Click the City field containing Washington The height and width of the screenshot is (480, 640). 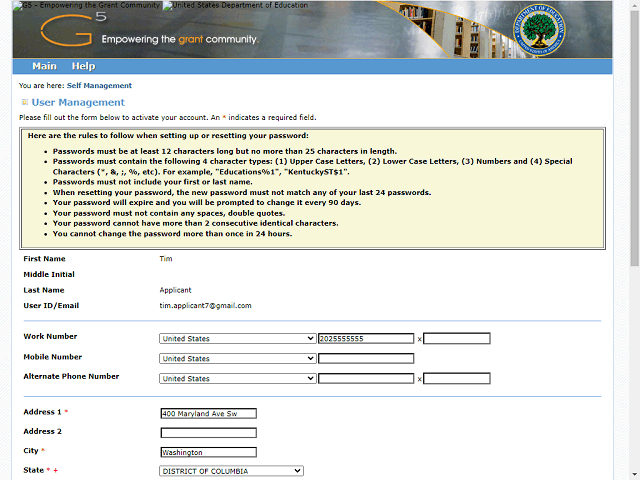208,452
